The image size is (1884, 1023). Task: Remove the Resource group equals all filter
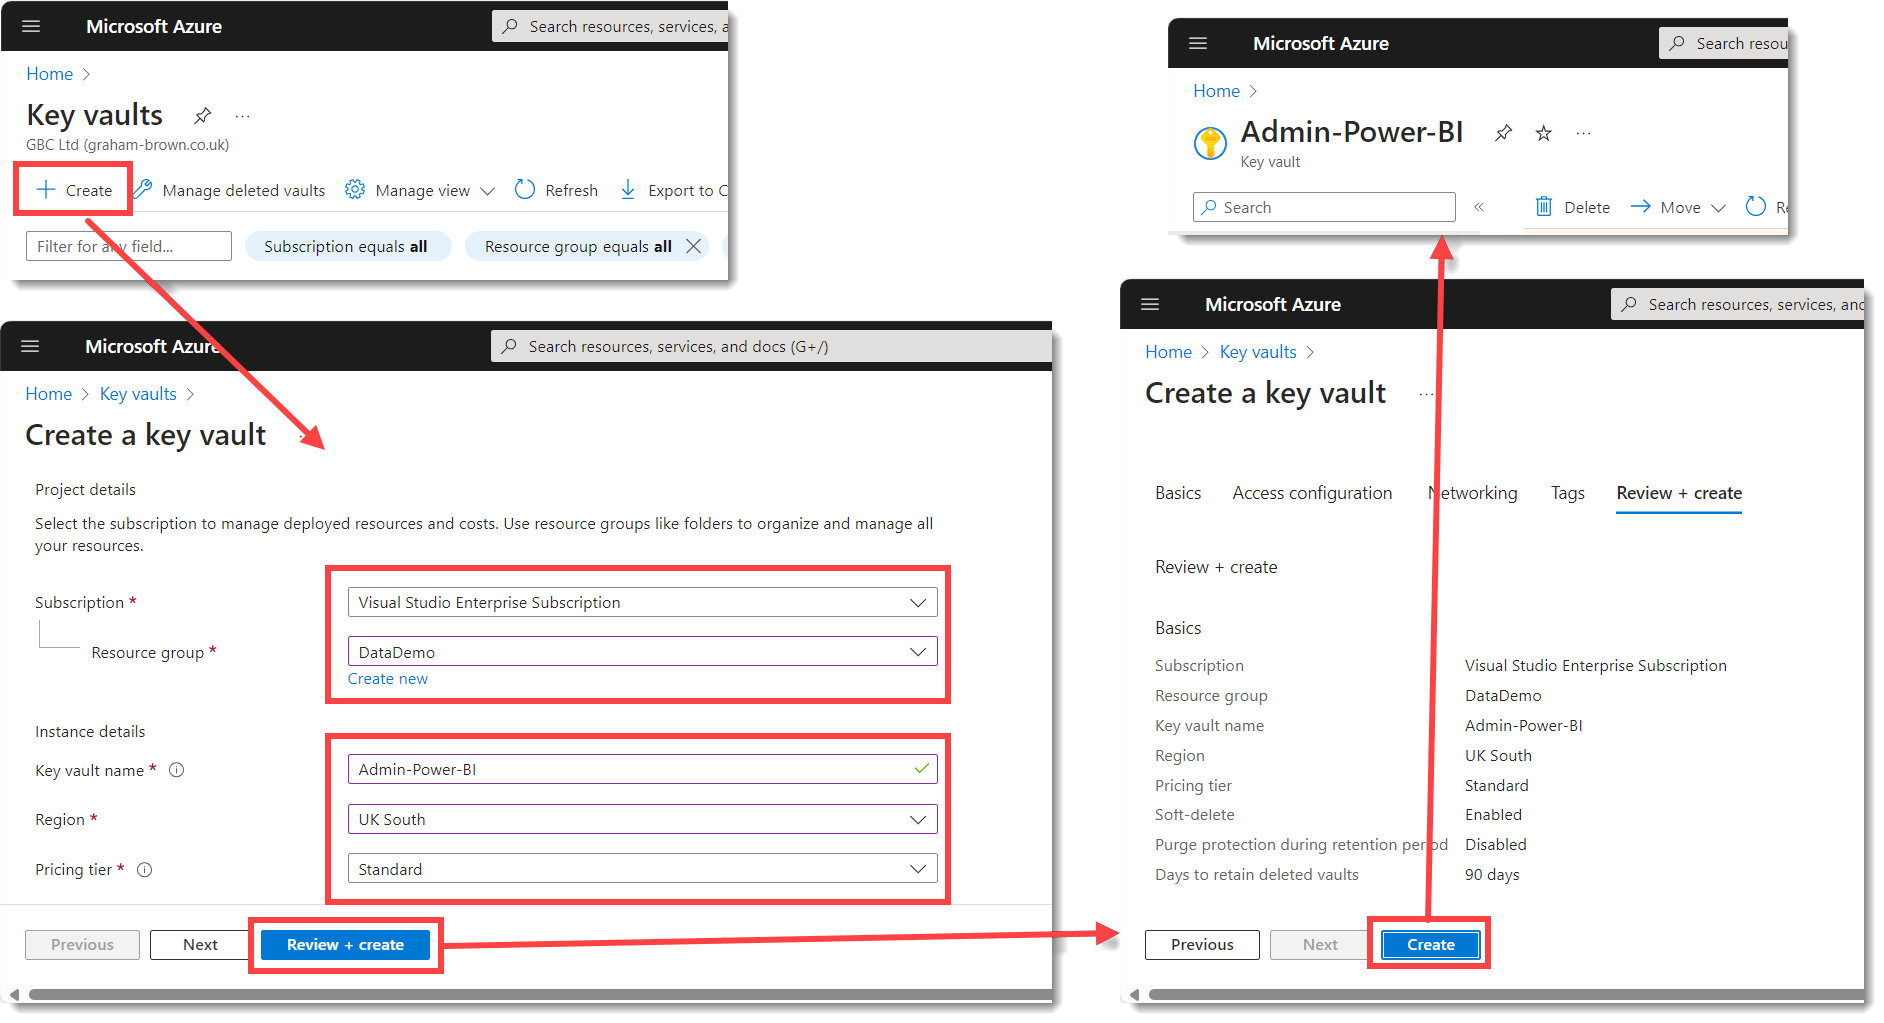694,245
